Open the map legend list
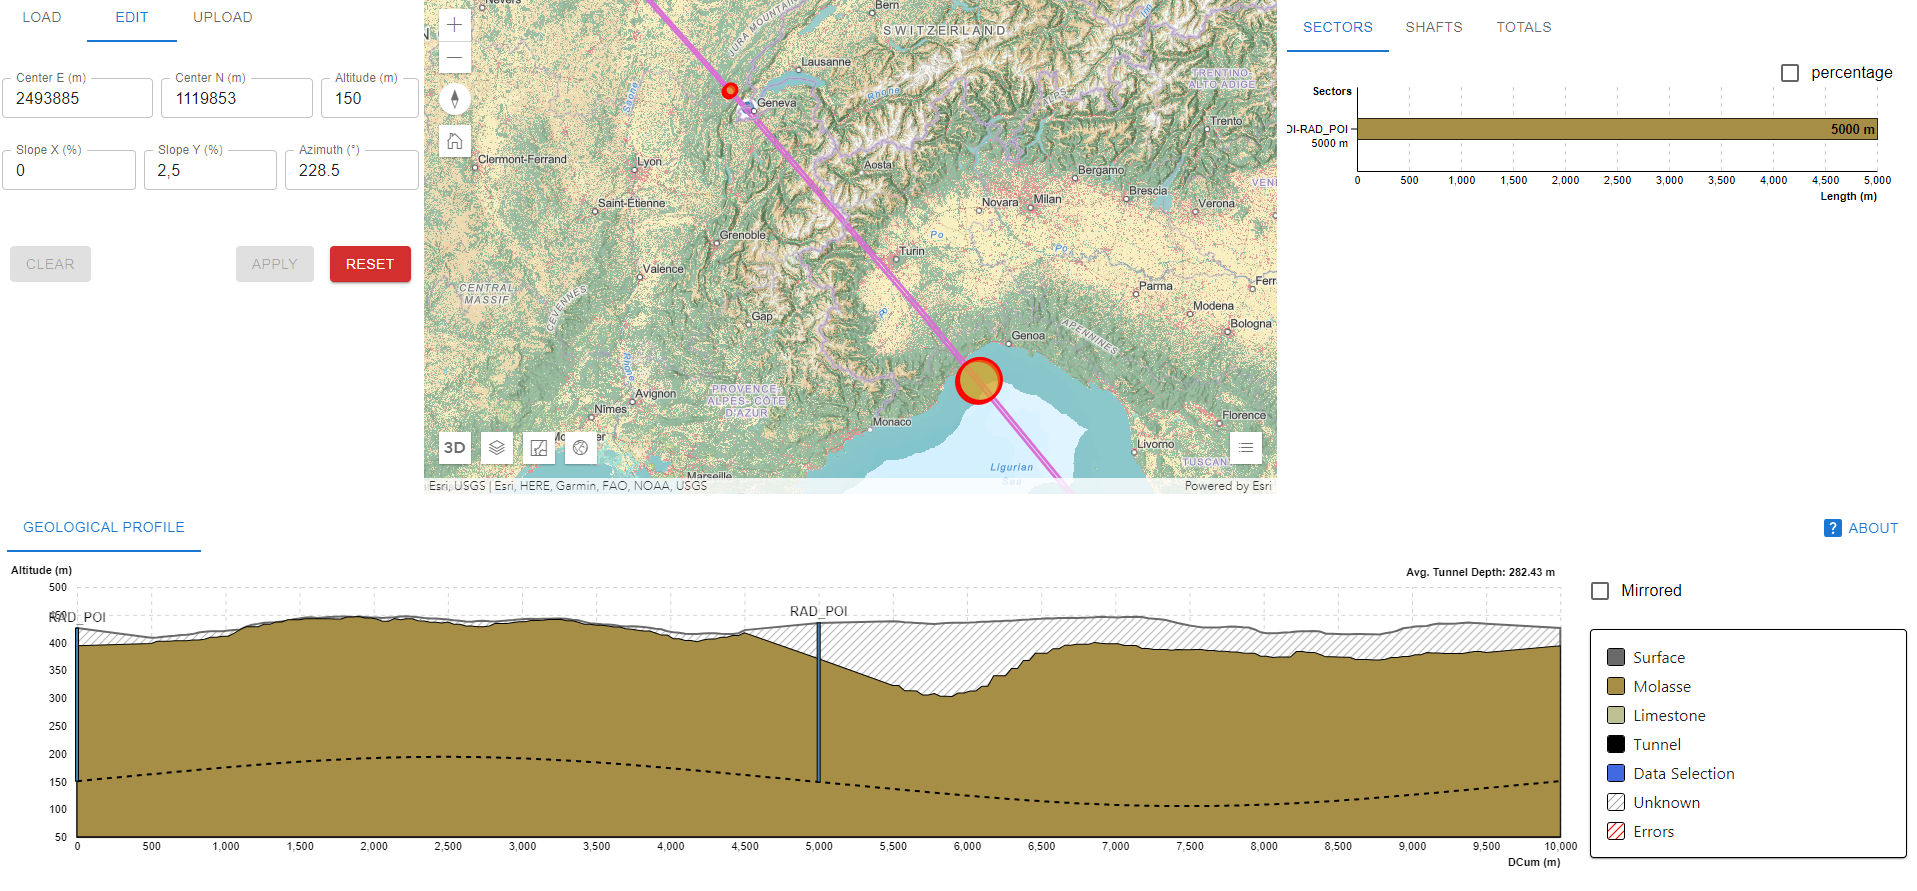This screenshot has width=1917, height=891. point(1246,448)
